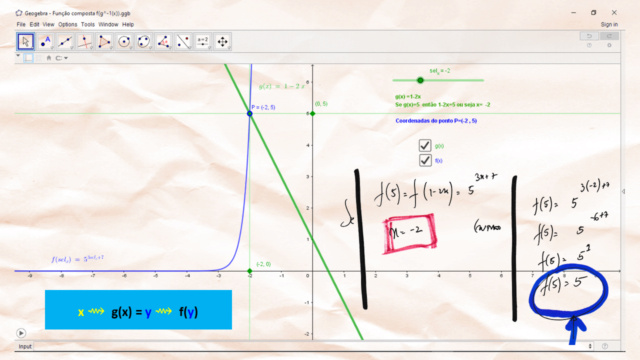
Task: Click the GeoGebra pentagon title bar icon
Action: pos(19,13)
